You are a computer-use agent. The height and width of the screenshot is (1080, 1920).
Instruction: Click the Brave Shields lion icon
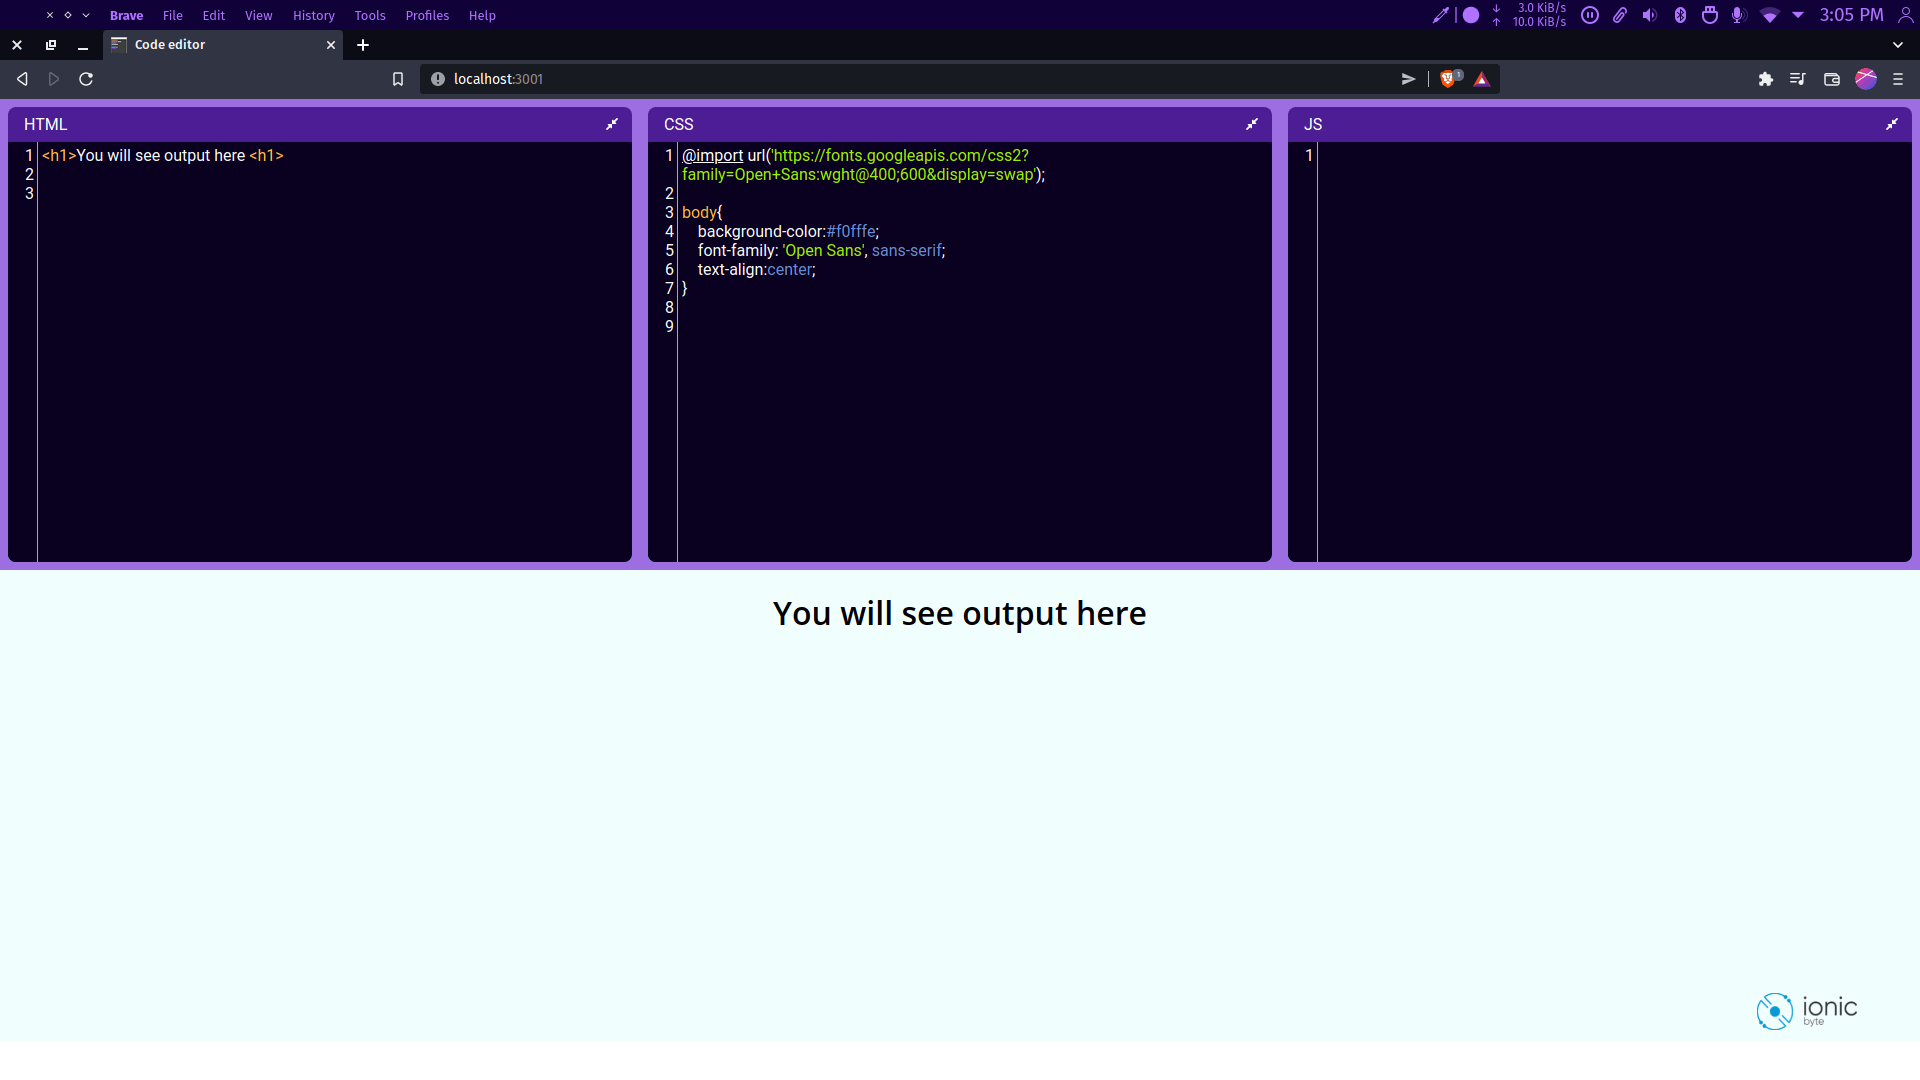[x=1448, y=79]
